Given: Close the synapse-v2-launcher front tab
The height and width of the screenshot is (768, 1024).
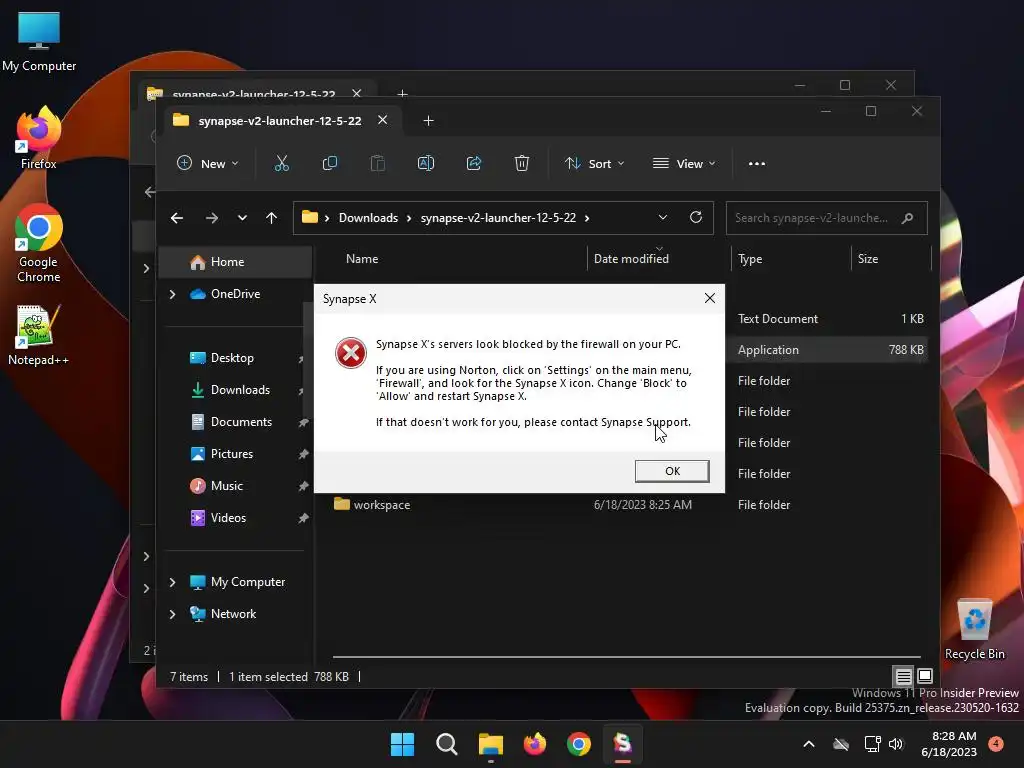Looking at the screenshot, I should (383, 120).
